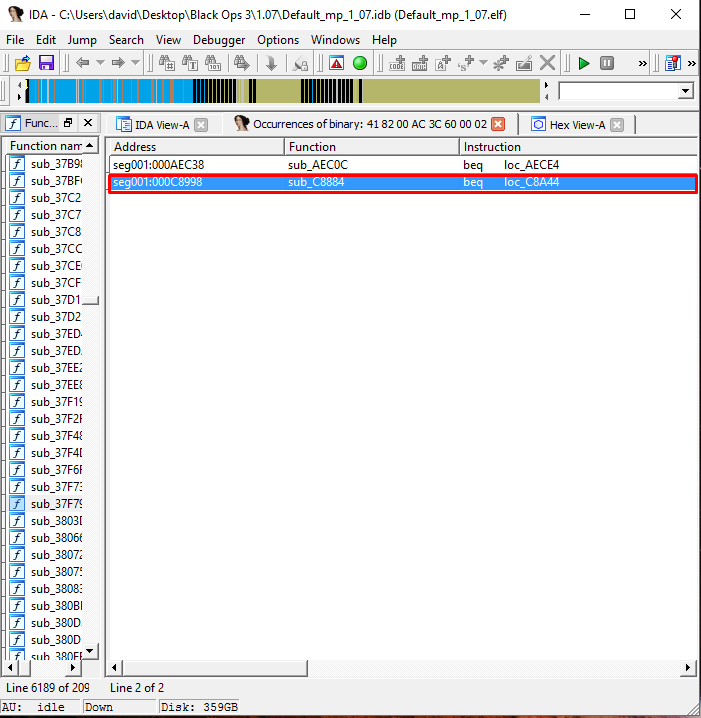Open the Edit menu
701x718 pixels.
tap(46, 40)
